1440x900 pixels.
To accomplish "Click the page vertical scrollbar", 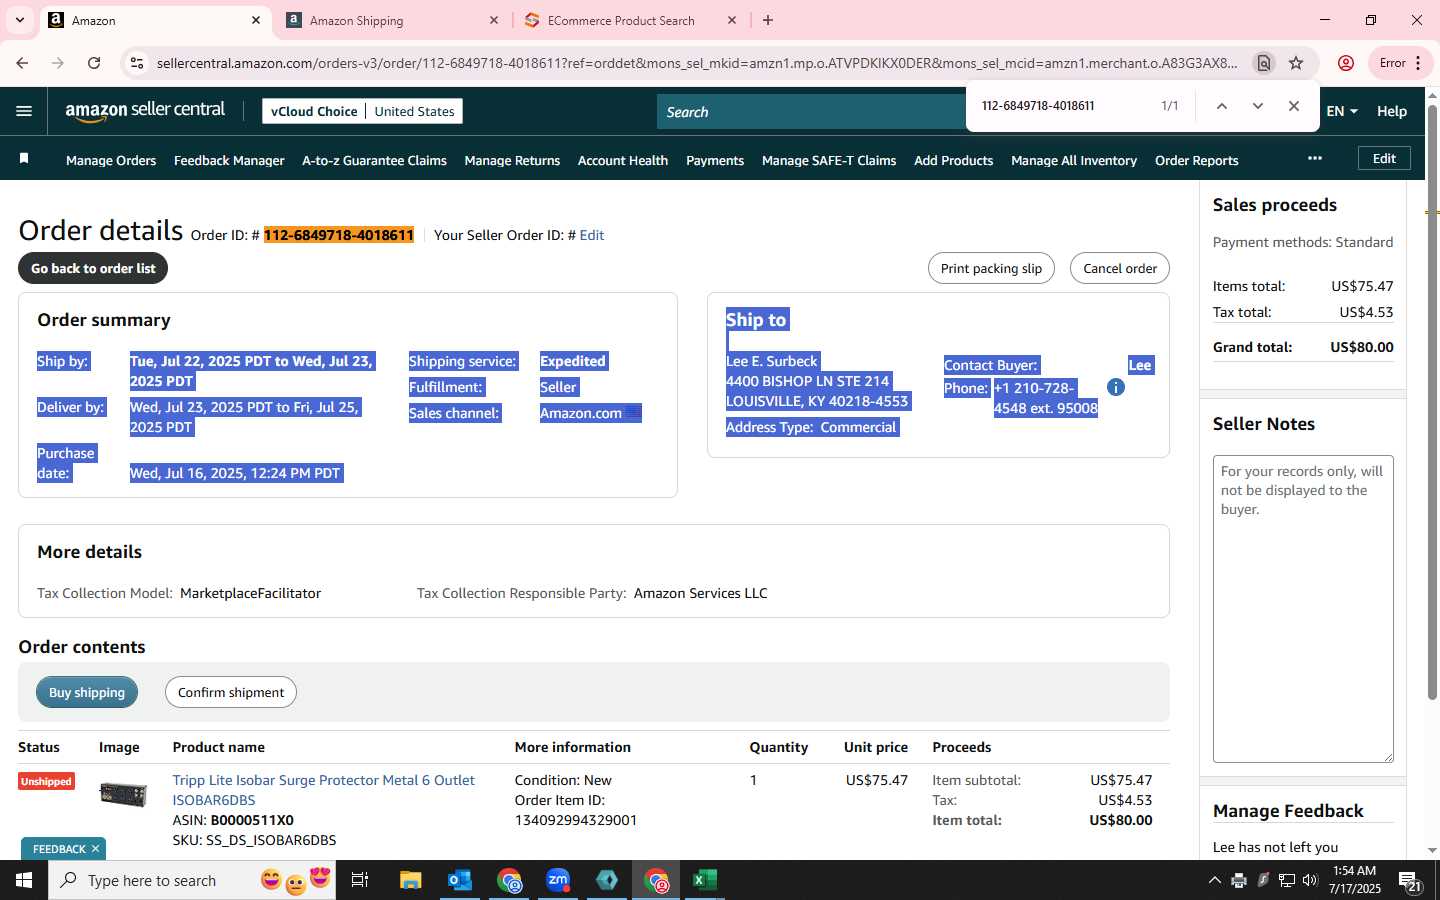I will 1432,400.
